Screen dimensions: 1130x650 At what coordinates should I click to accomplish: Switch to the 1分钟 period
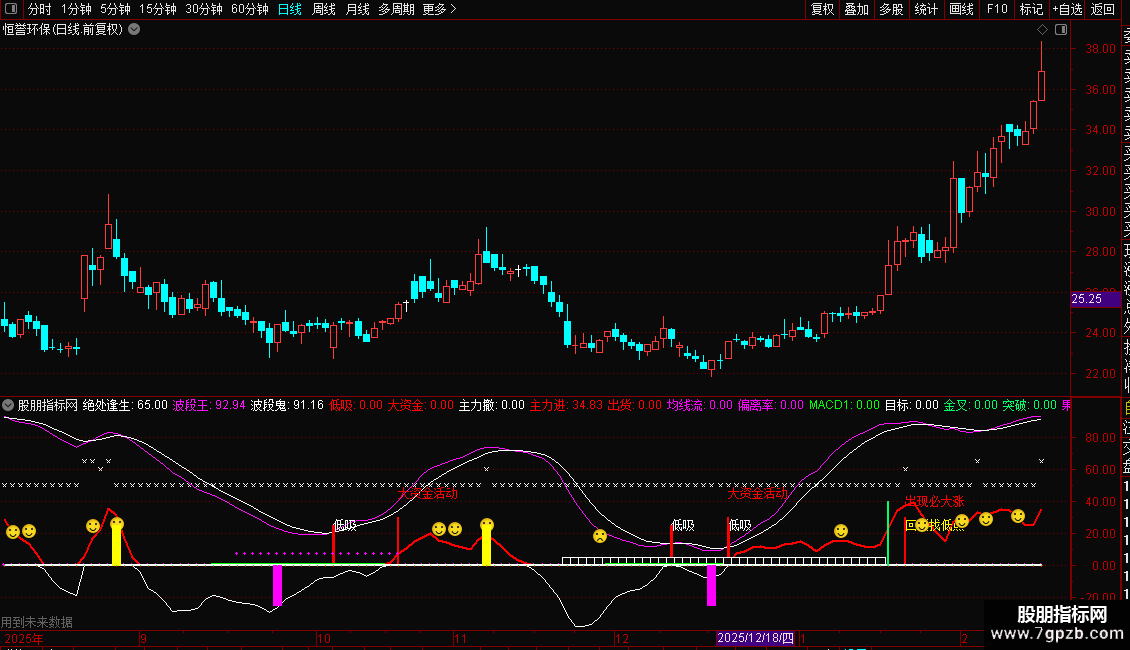pos(76,9)
